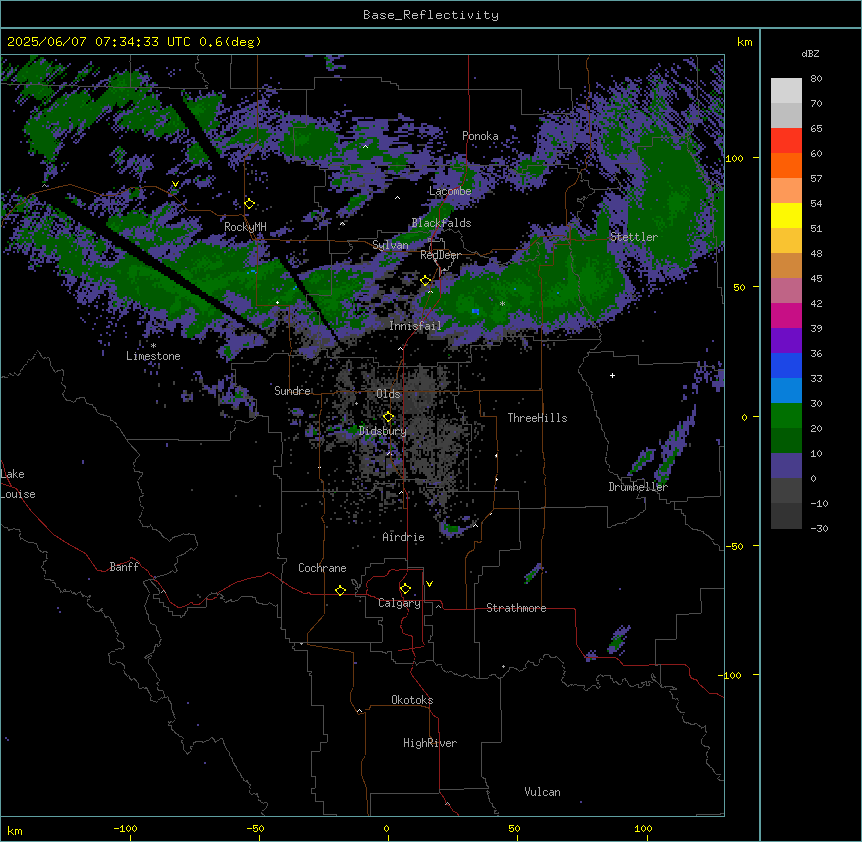Click the Lacombe city label
This screenshot has height=842, width=862.
pyautogui.click(x=450, y=191)
